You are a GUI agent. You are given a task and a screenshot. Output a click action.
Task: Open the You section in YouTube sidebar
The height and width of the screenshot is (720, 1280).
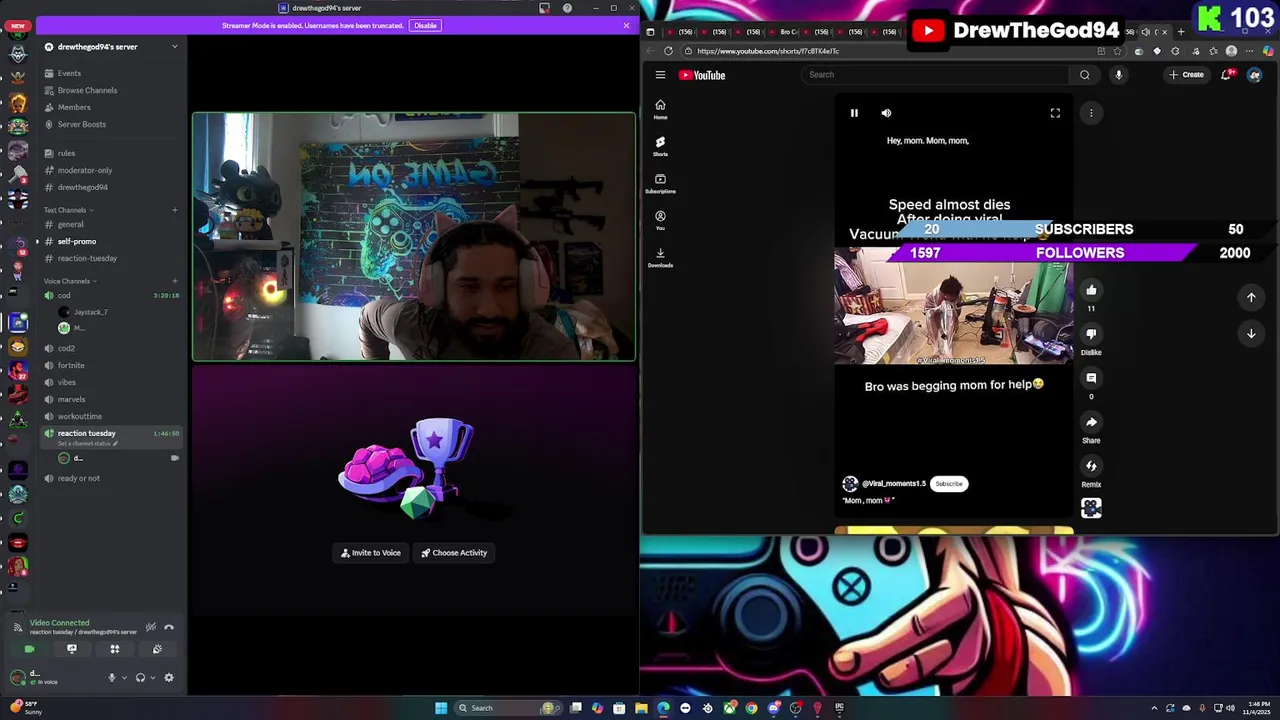coord(660,220)
